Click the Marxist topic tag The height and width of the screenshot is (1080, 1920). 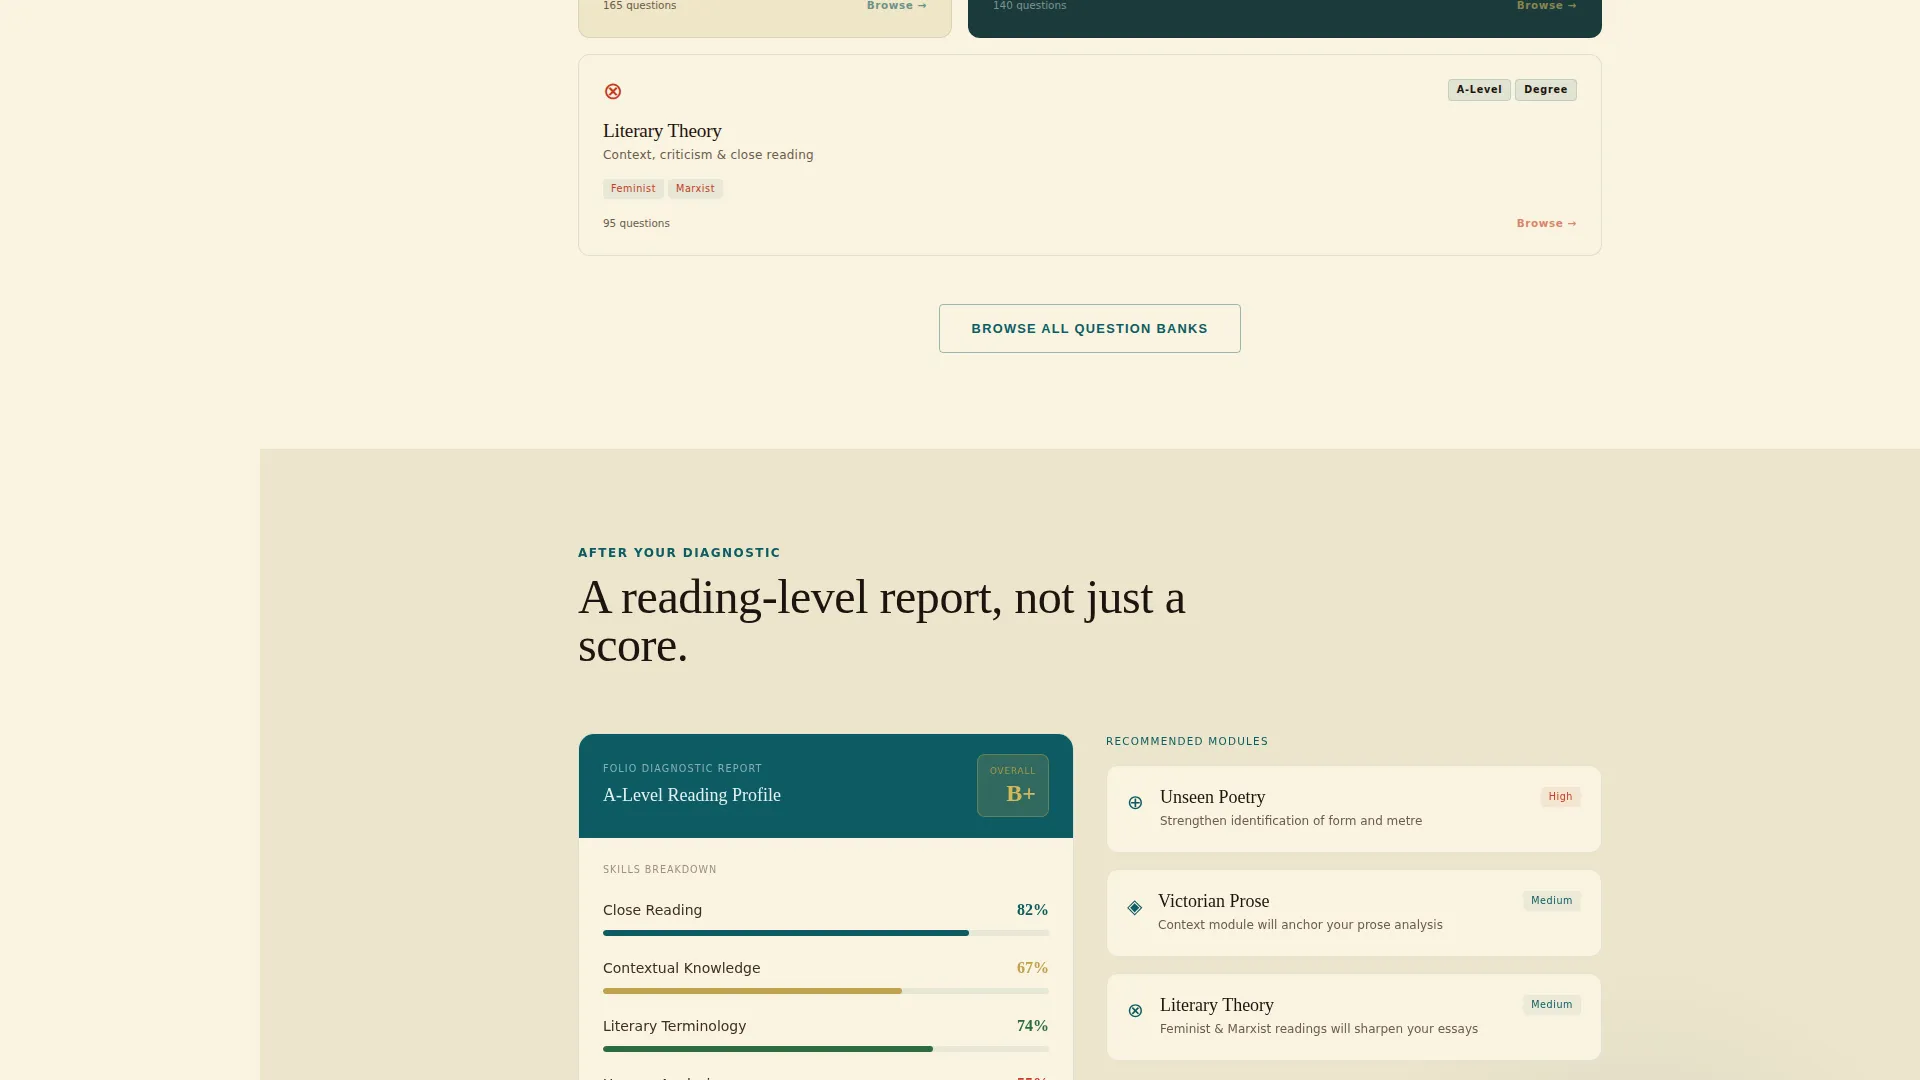click(x=695, y=189)
